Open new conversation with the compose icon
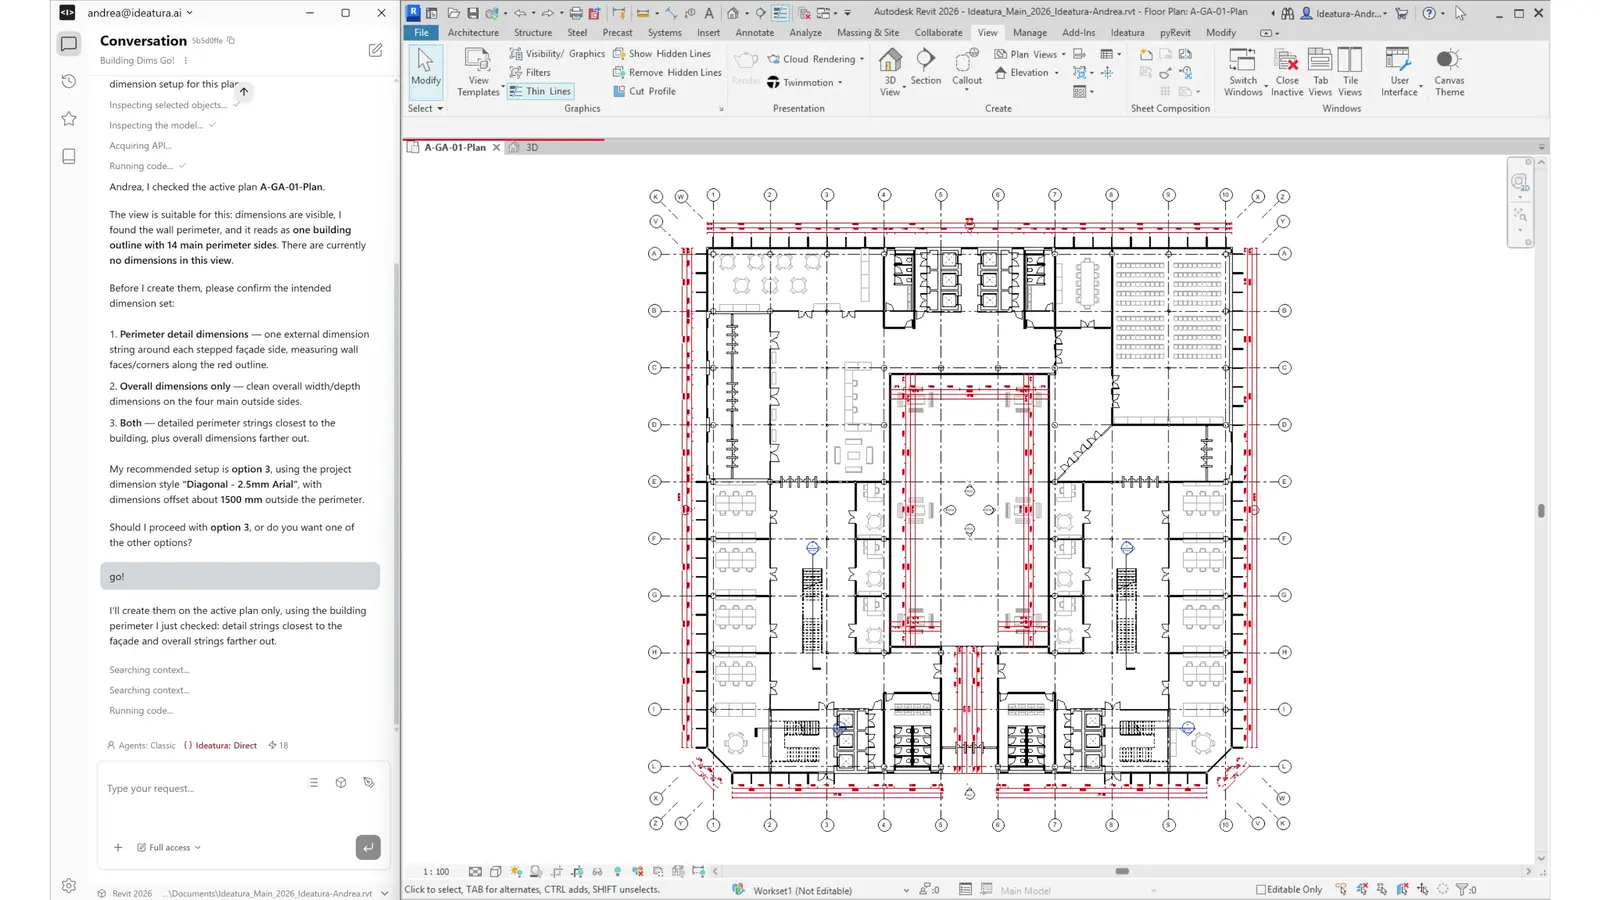The width and height of the screenshot is (1600, 900). click(x=375, y=49)
